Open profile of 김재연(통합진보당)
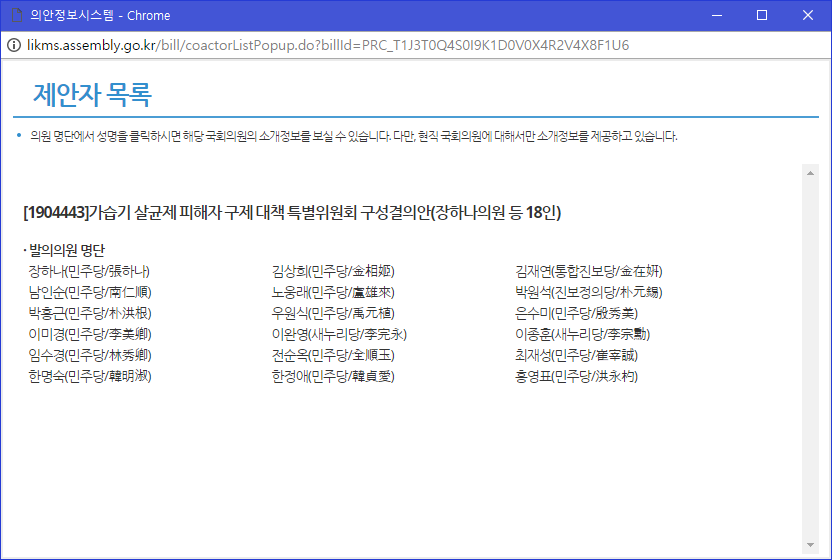The image size is (832, 560). pos(589,271)
